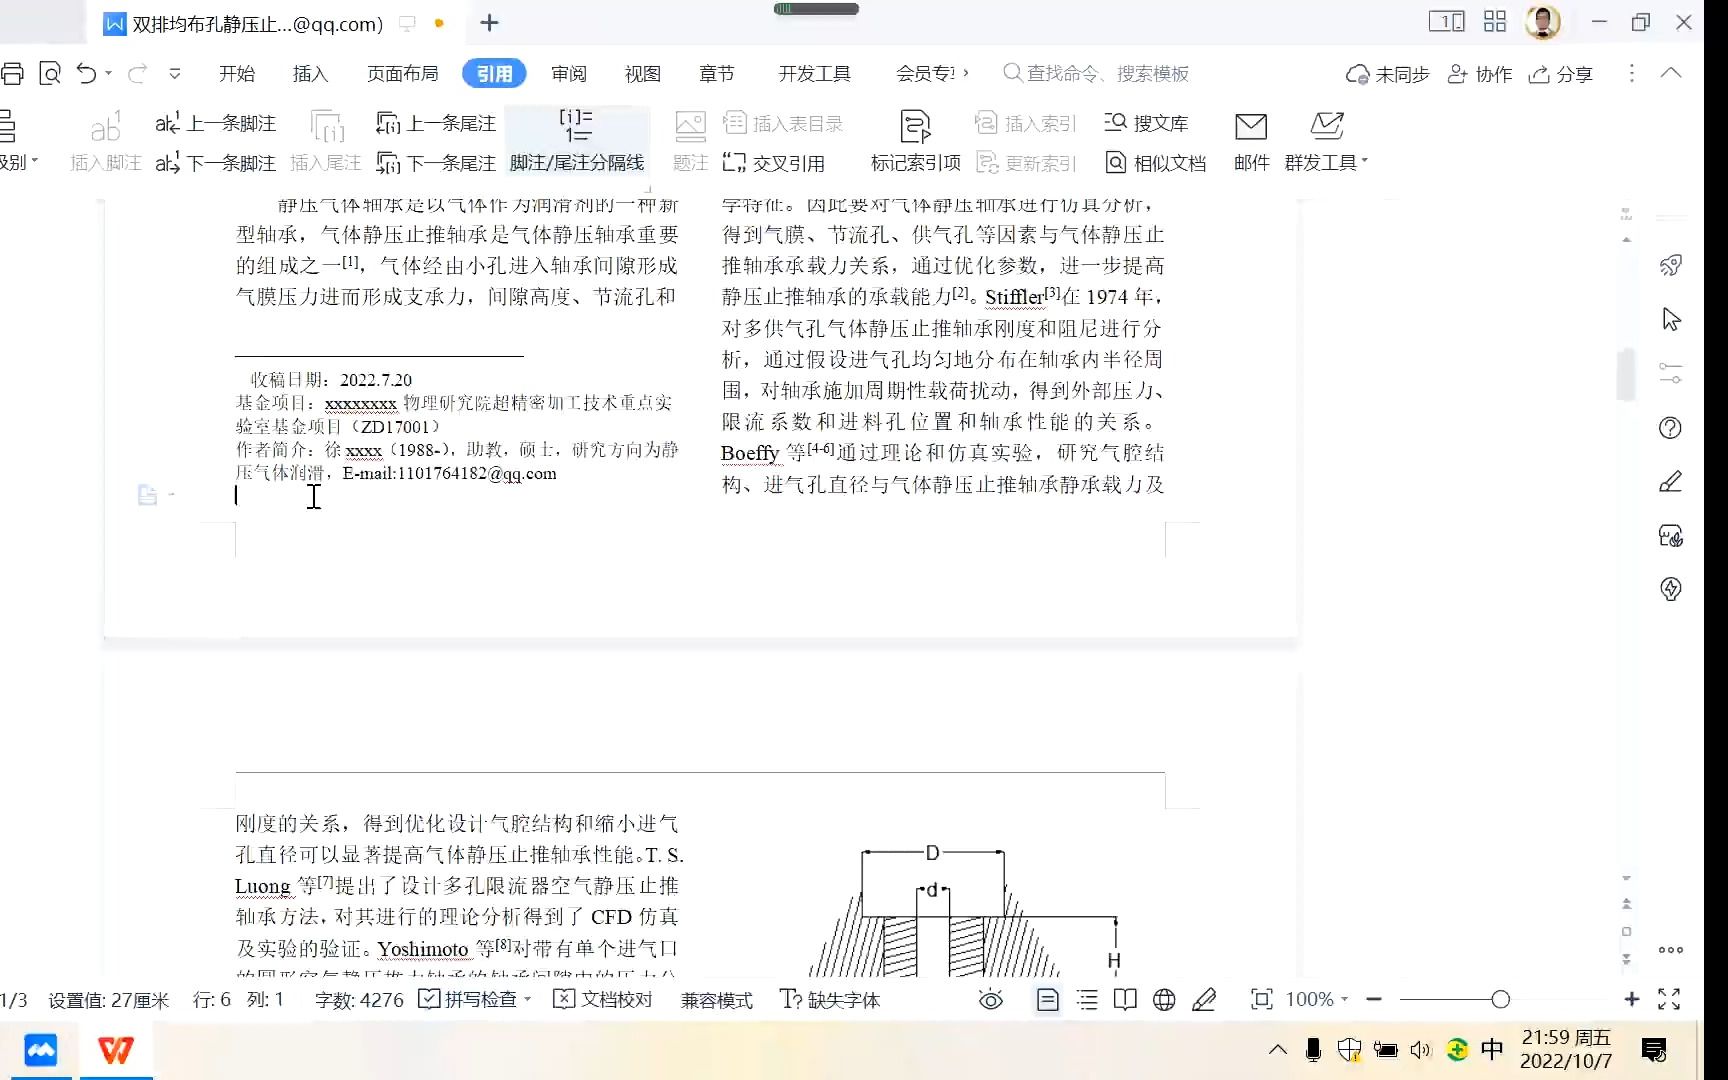Click the vertical scrollbar thumb
Screen dimensions: 1728x1080
tap(1626, 374)
